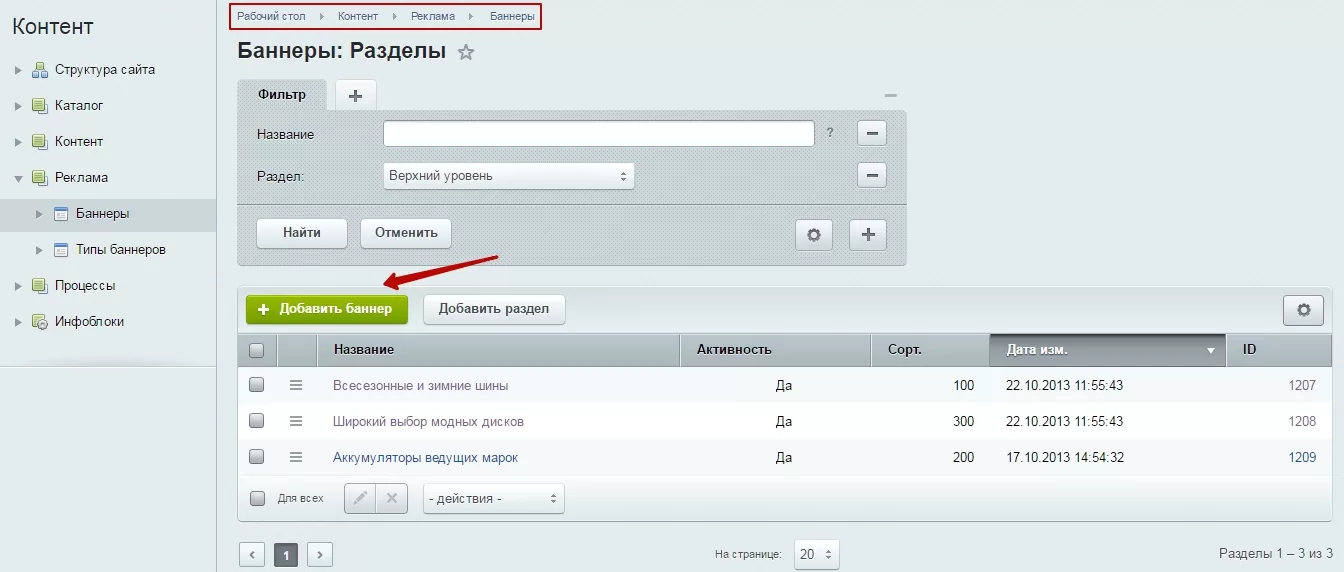Expand Структура сайта tree node
Screen dimensions: 1344x572
point(18,70)
